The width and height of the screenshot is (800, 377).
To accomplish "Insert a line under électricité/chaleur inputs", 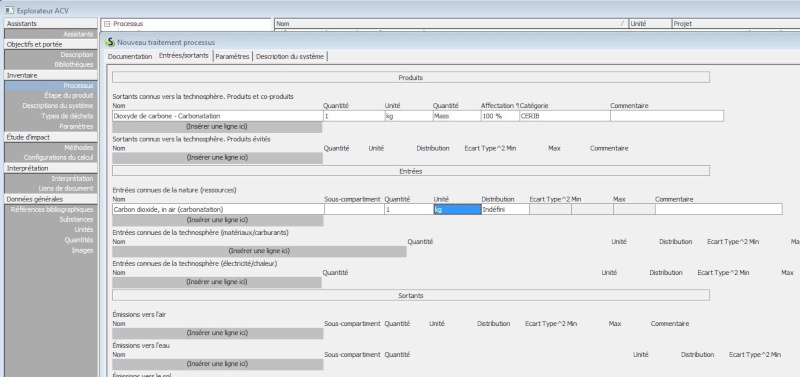I will tap(217, 282).
